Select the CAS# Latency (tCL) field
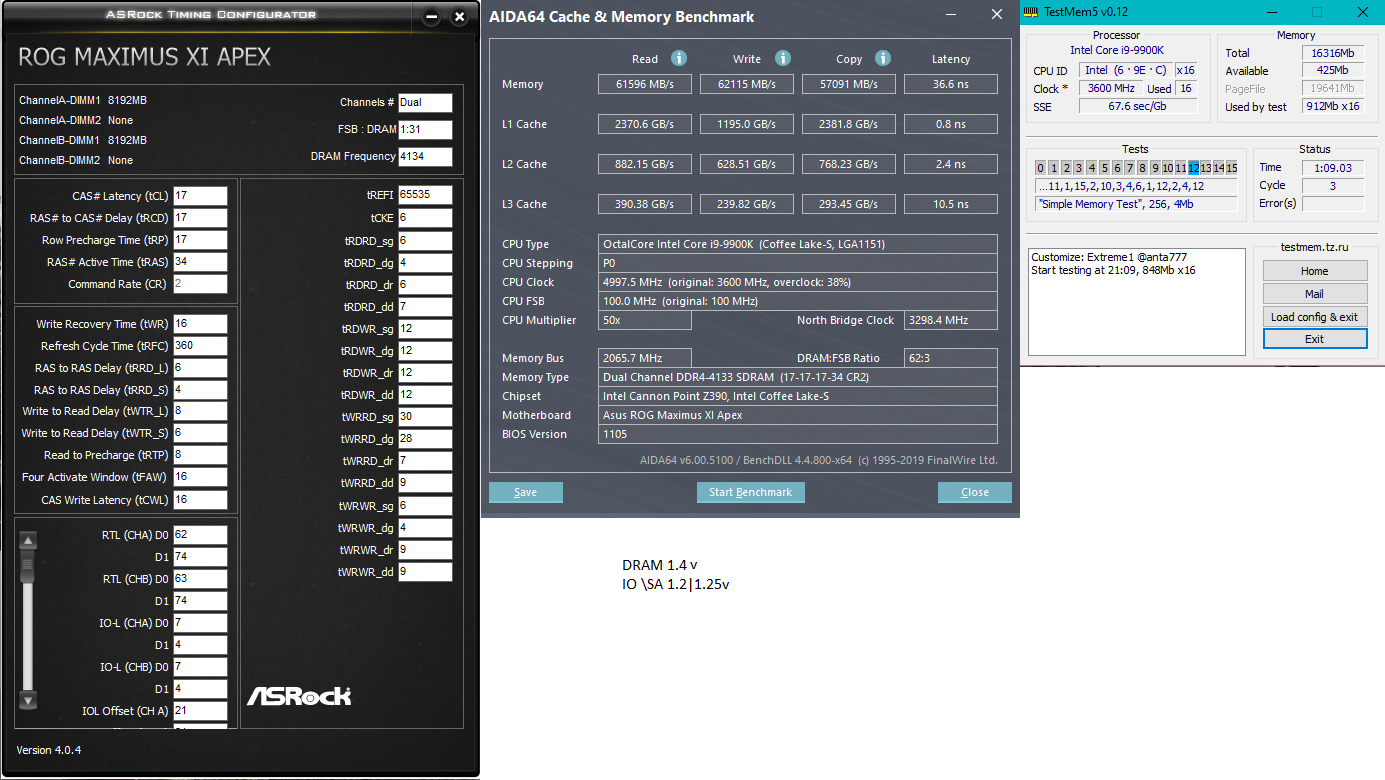Viewport: 1385px width, 780px height. [x=200, y=196]
